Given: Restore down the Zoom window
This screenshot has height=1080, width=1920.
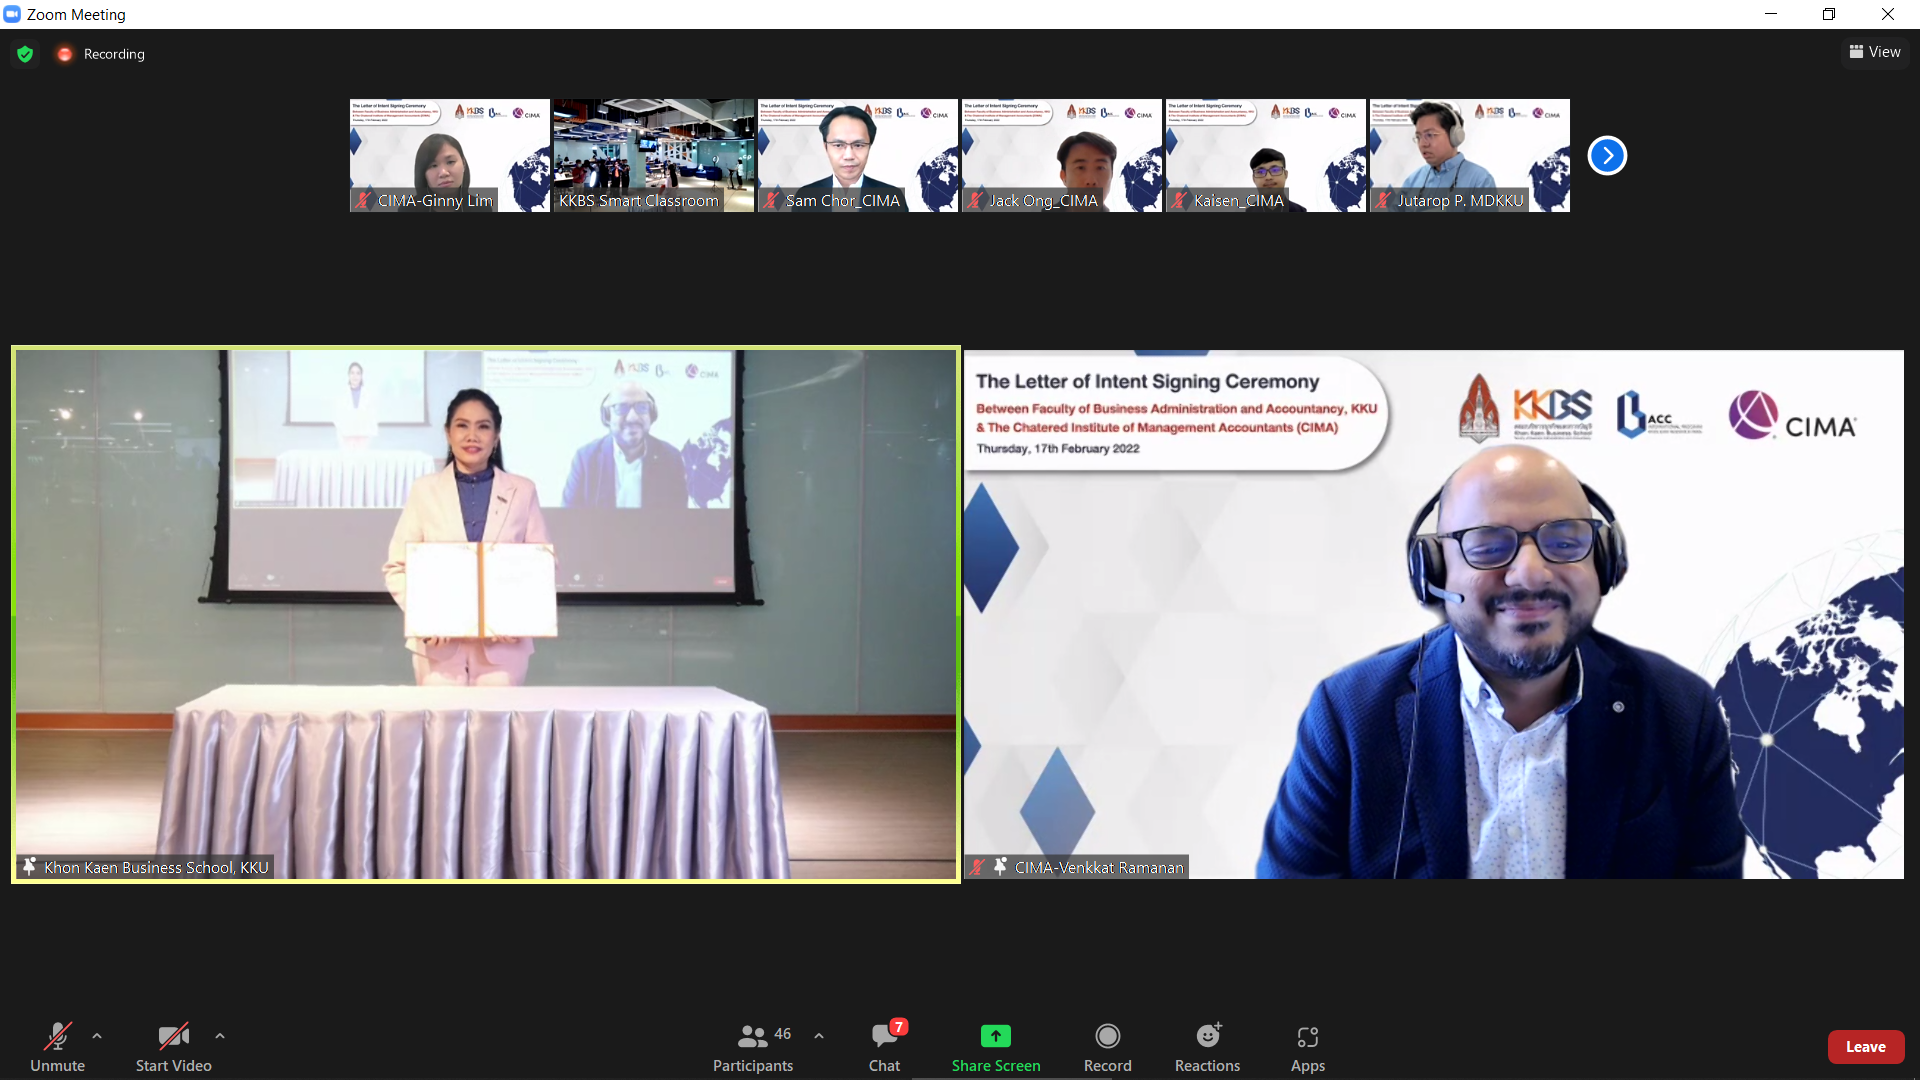Looking at the screenshot, I should [x=1829, y=14].
